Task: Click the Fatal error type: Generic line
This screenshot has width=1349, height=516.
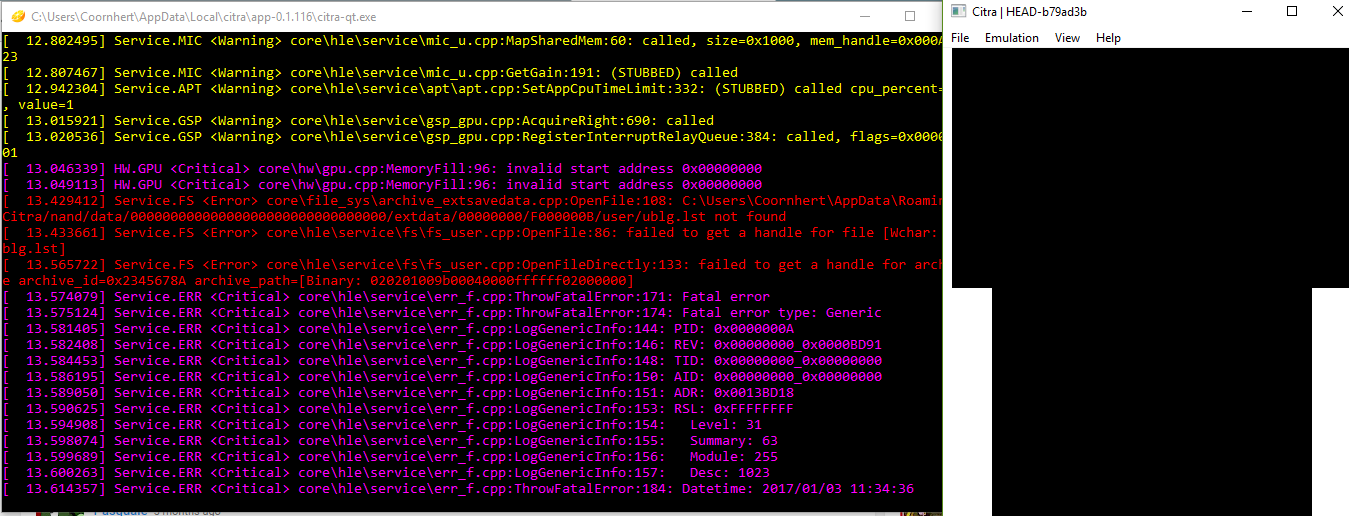Action: pyautogui.click(x=442, y=313)
